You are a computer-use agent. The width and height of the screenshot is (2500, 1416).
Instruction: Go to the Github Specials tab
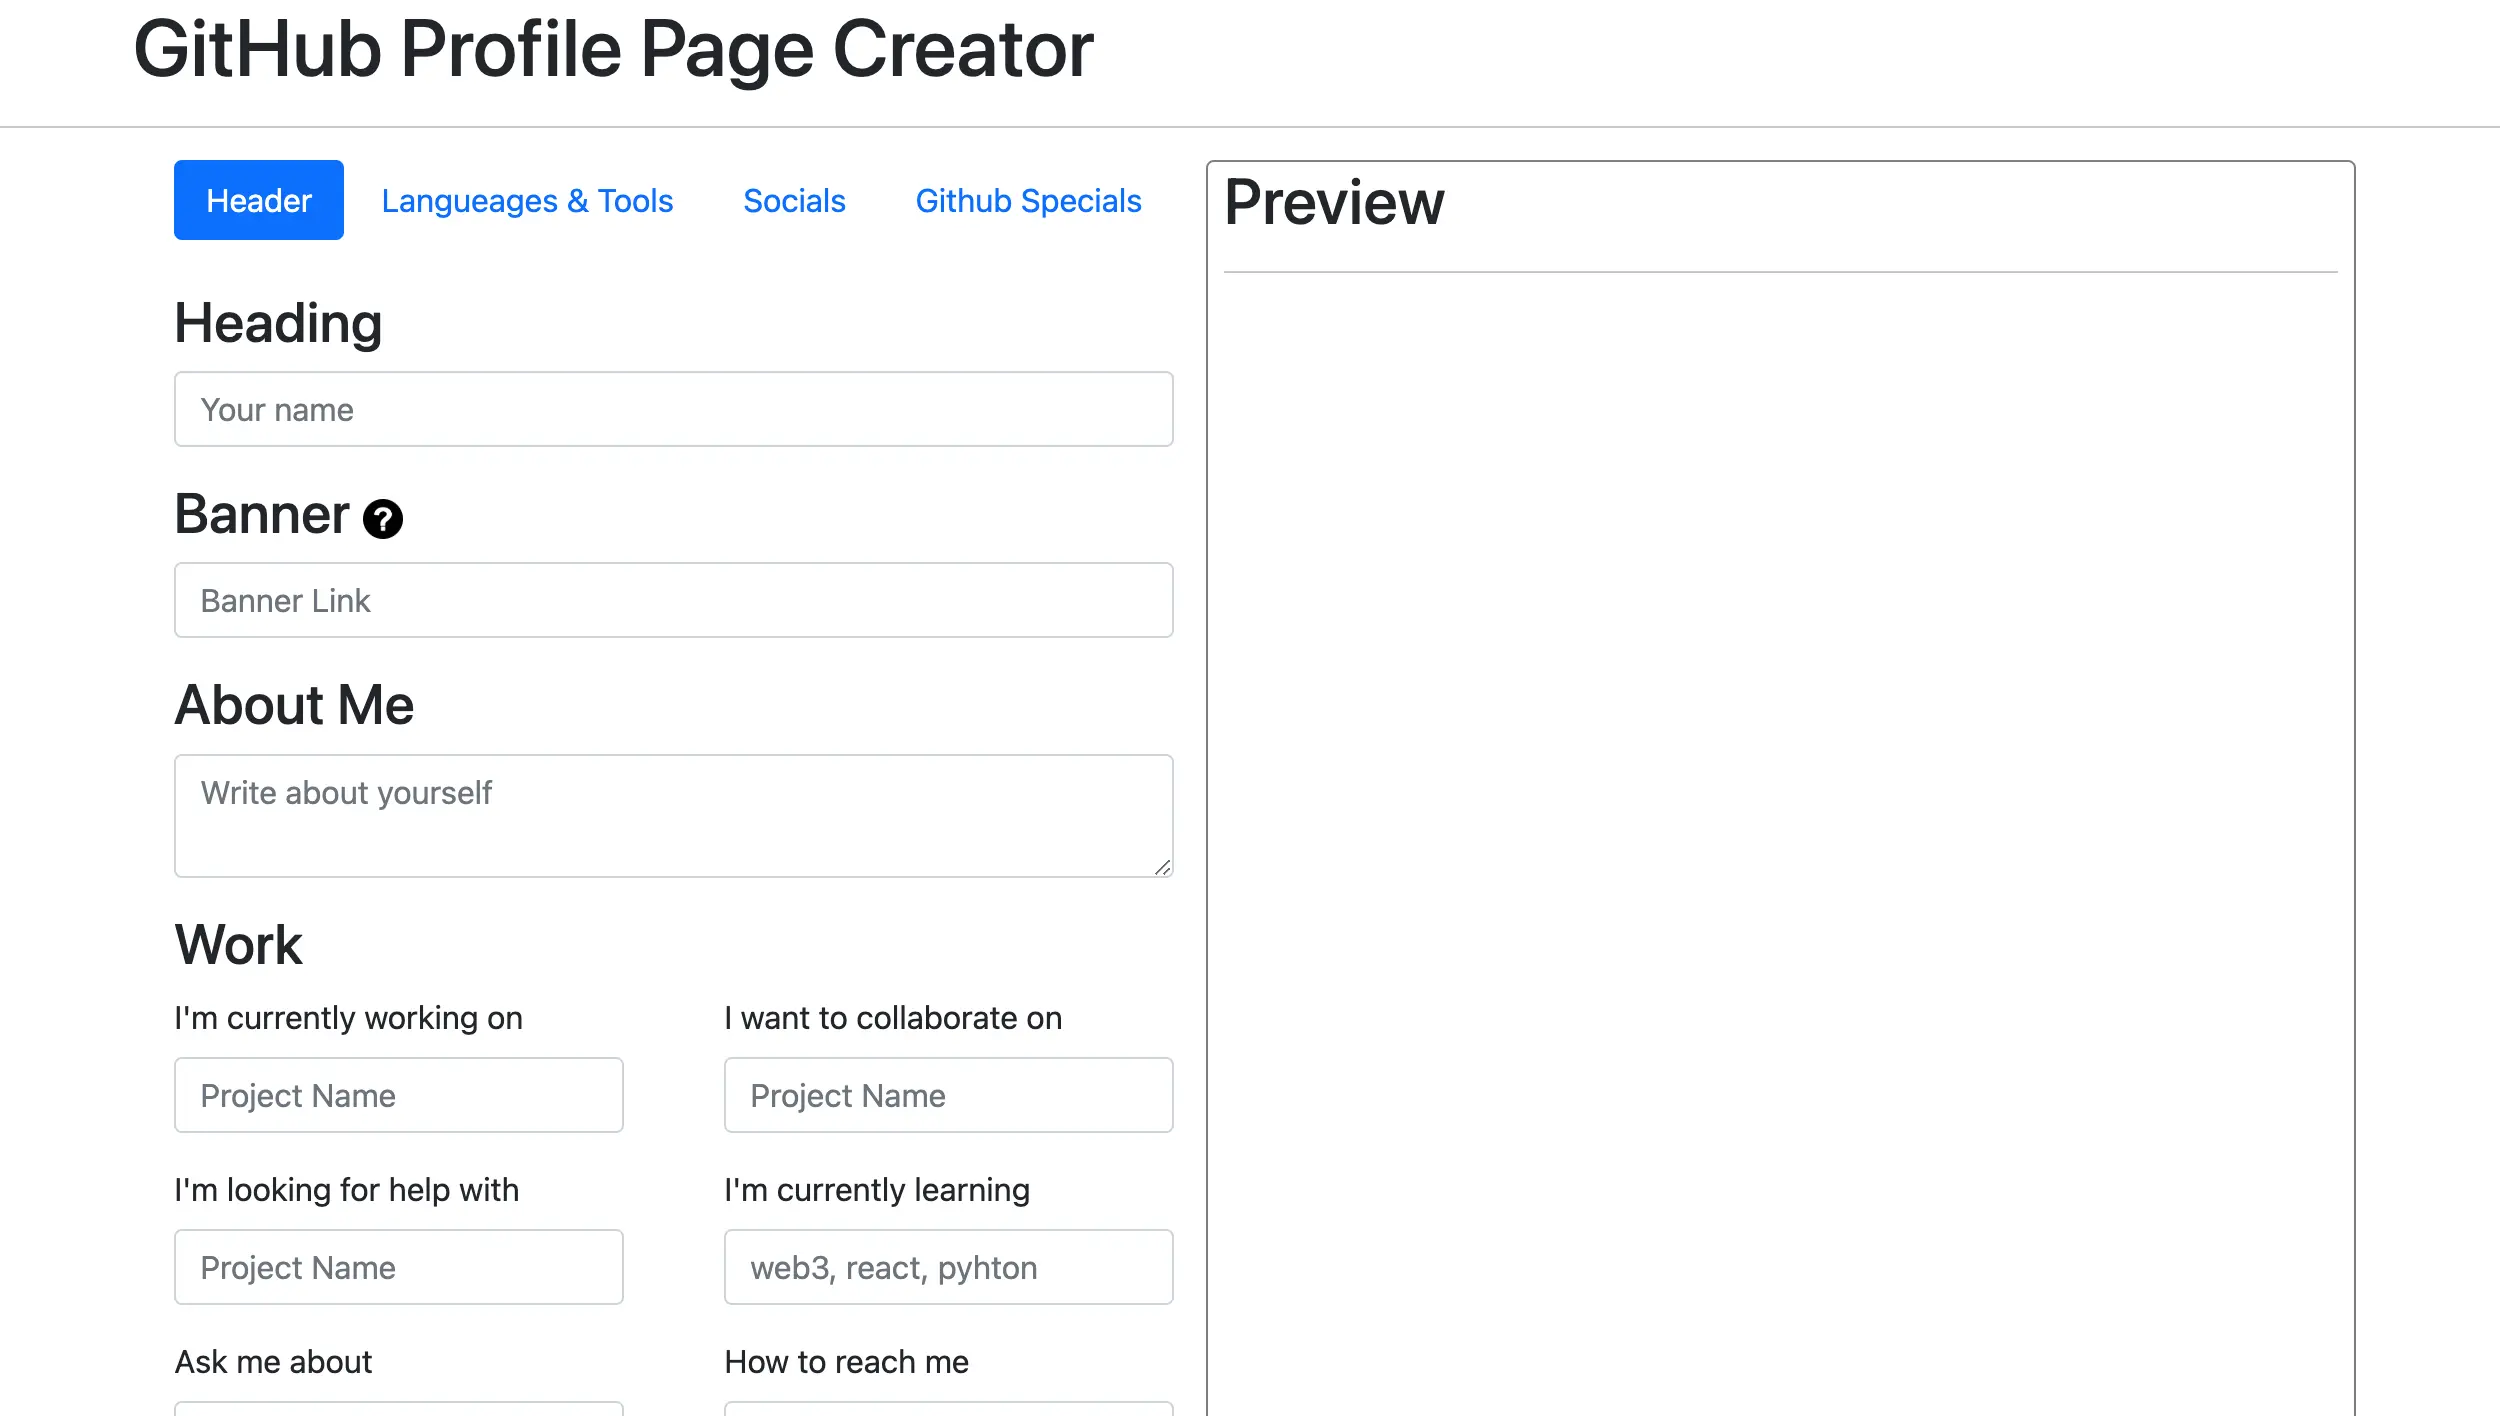click(1028, 200)
